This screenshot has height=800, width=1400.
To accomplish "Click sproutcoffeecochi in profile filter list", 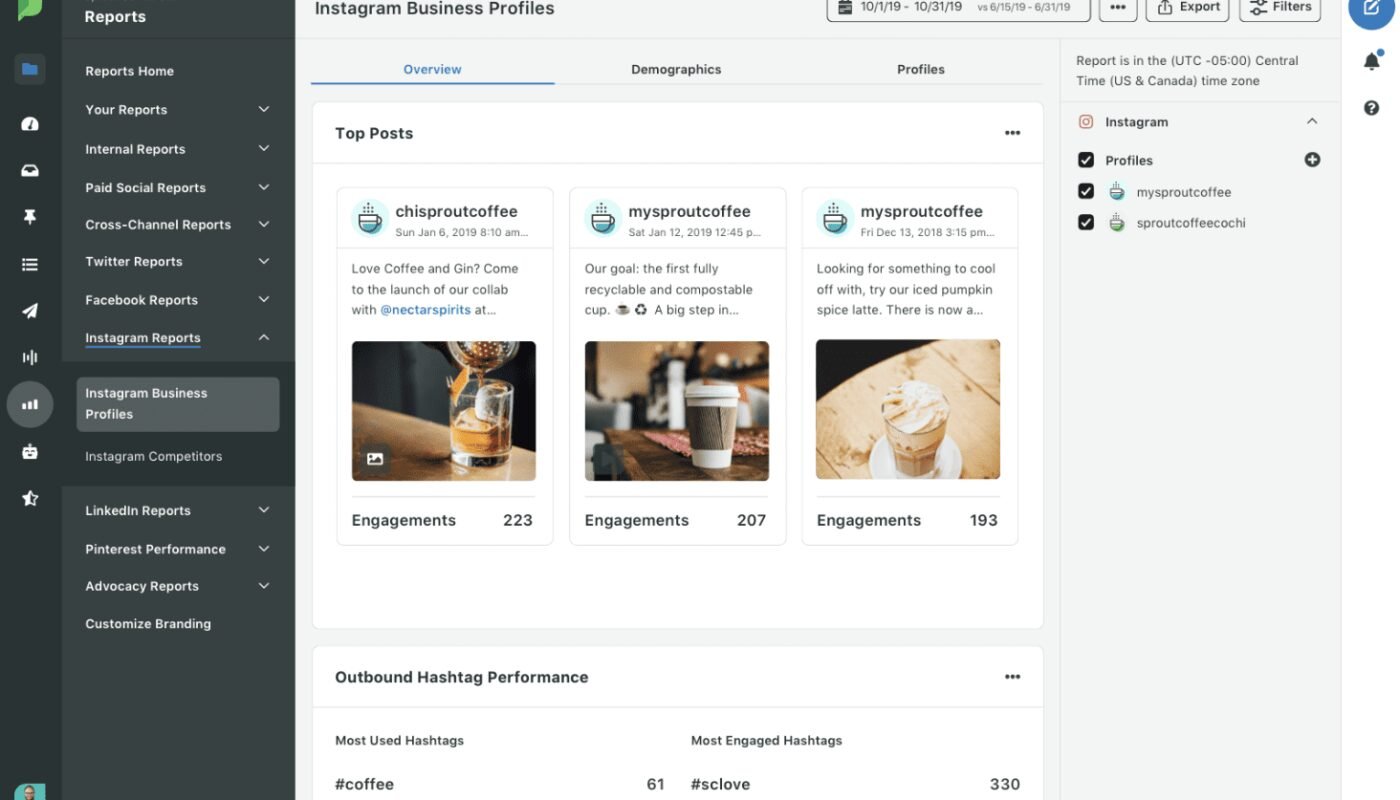I will click(x=1191, y=223).
